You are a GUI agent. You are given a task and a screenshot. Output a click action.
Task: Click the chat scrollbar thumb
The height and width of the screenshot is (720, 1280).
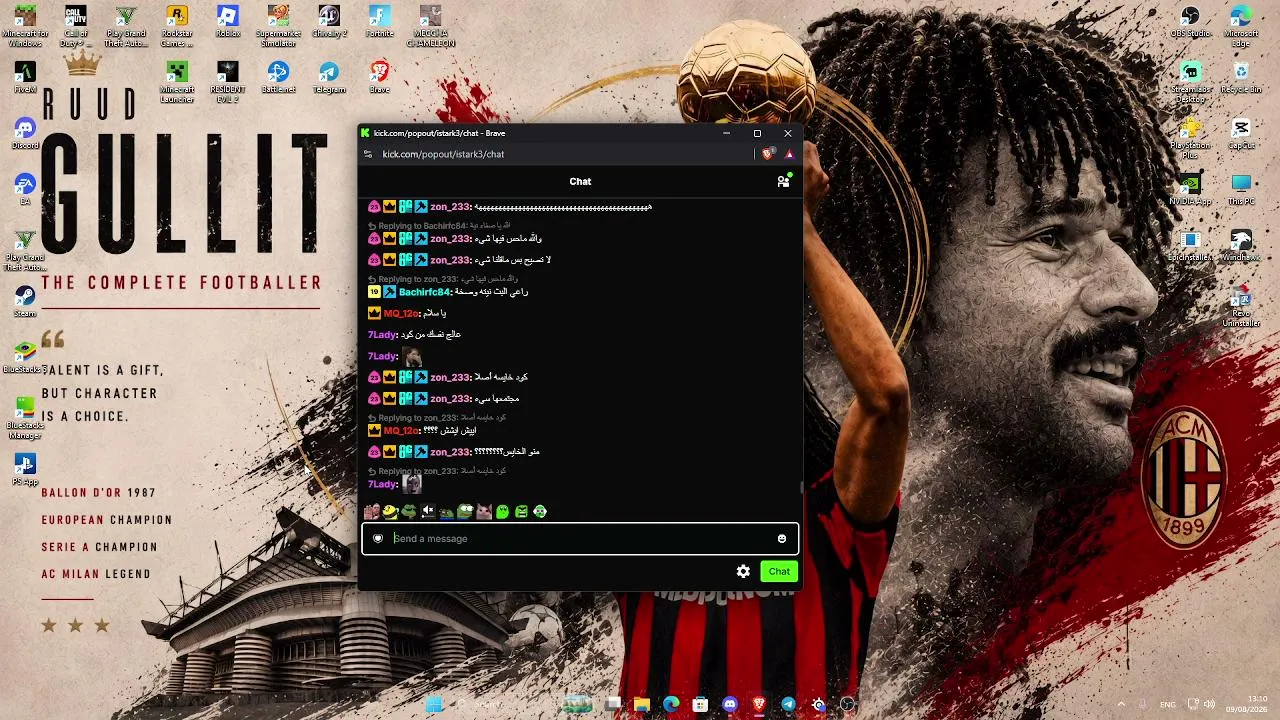pos(800,488)
